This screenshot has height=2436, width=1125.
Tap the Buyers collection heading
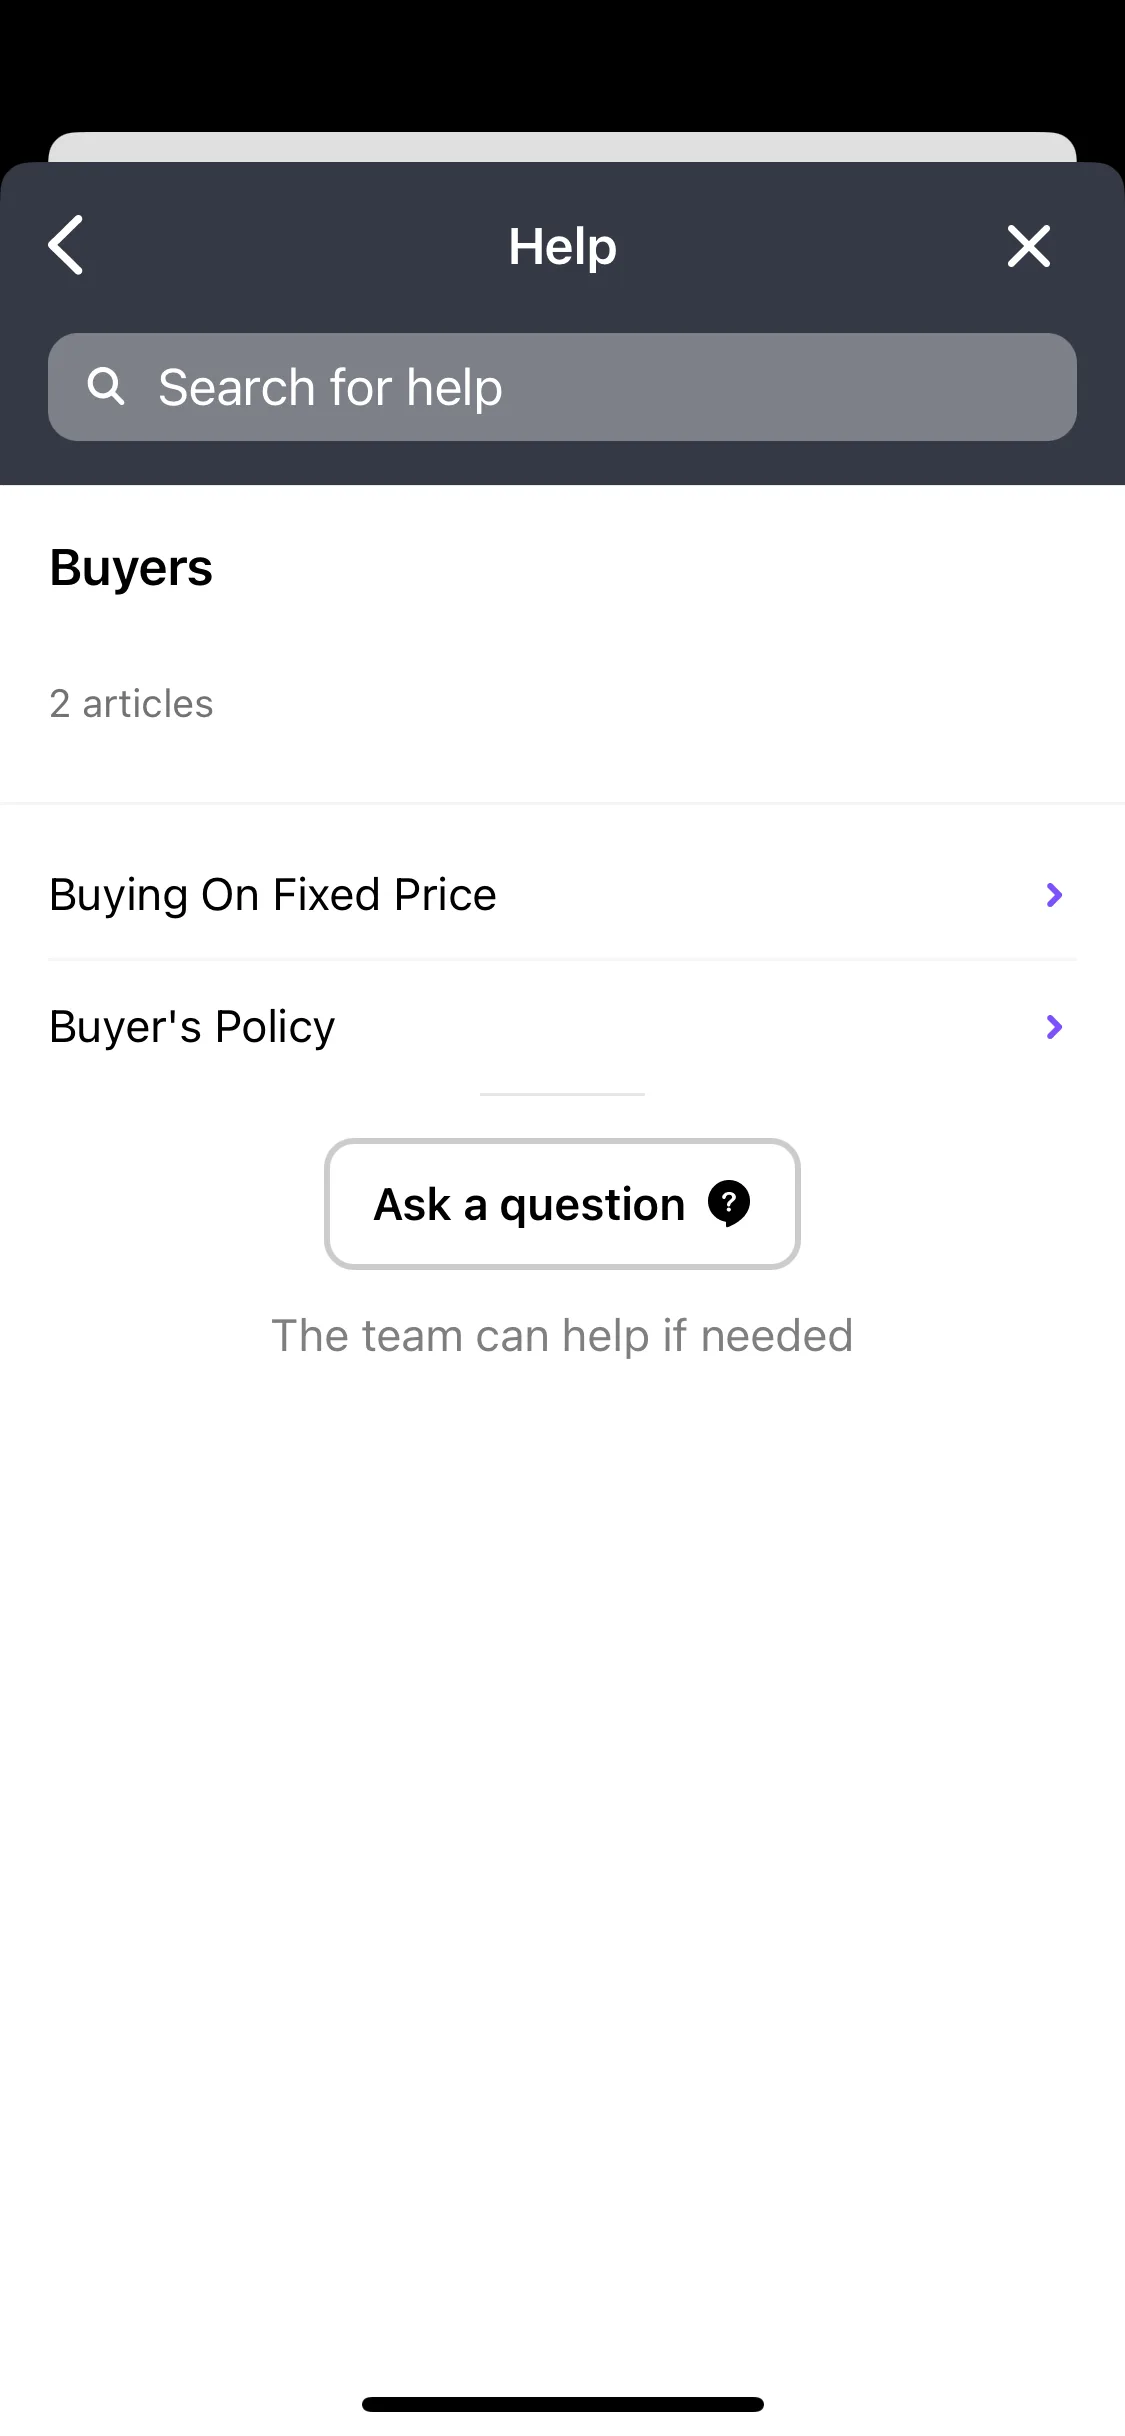pyautogui.click(x=131, y=568)
